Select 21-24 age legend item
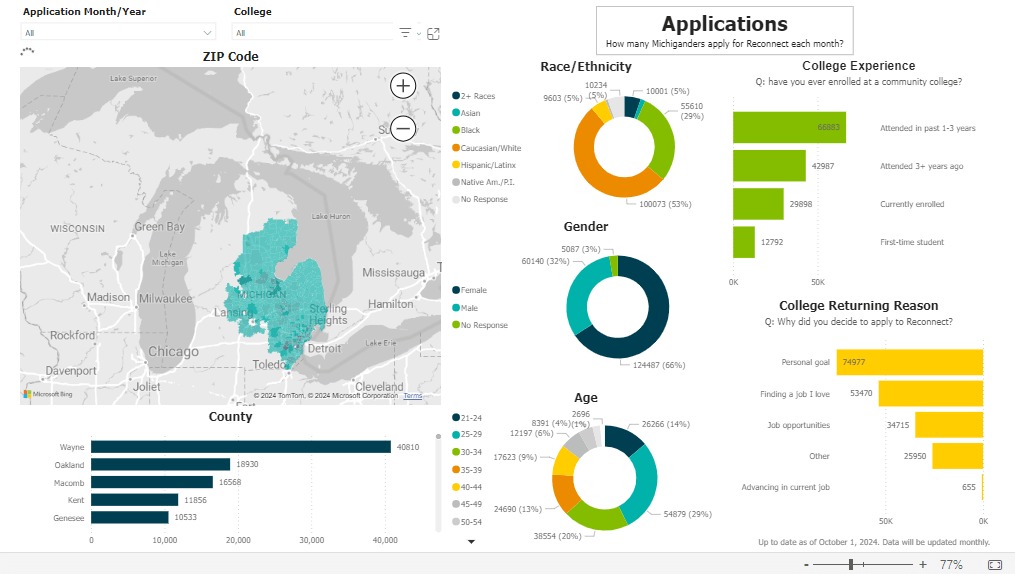Viewport: 1015px width, 574px height. [467, 418]
